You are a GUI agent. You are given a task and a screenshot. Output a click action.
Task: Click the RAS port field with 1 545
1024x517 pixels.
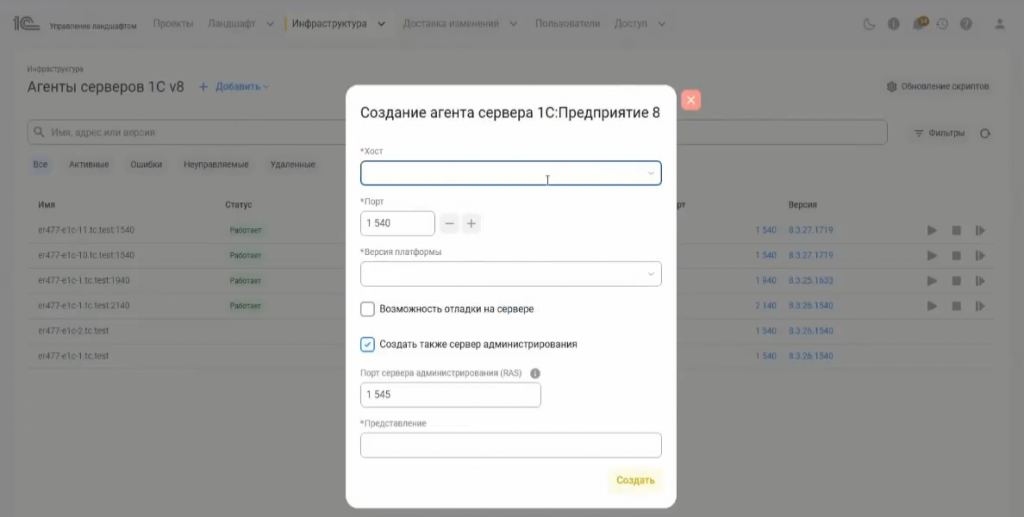pyautogui.click(x=450, y=395)
